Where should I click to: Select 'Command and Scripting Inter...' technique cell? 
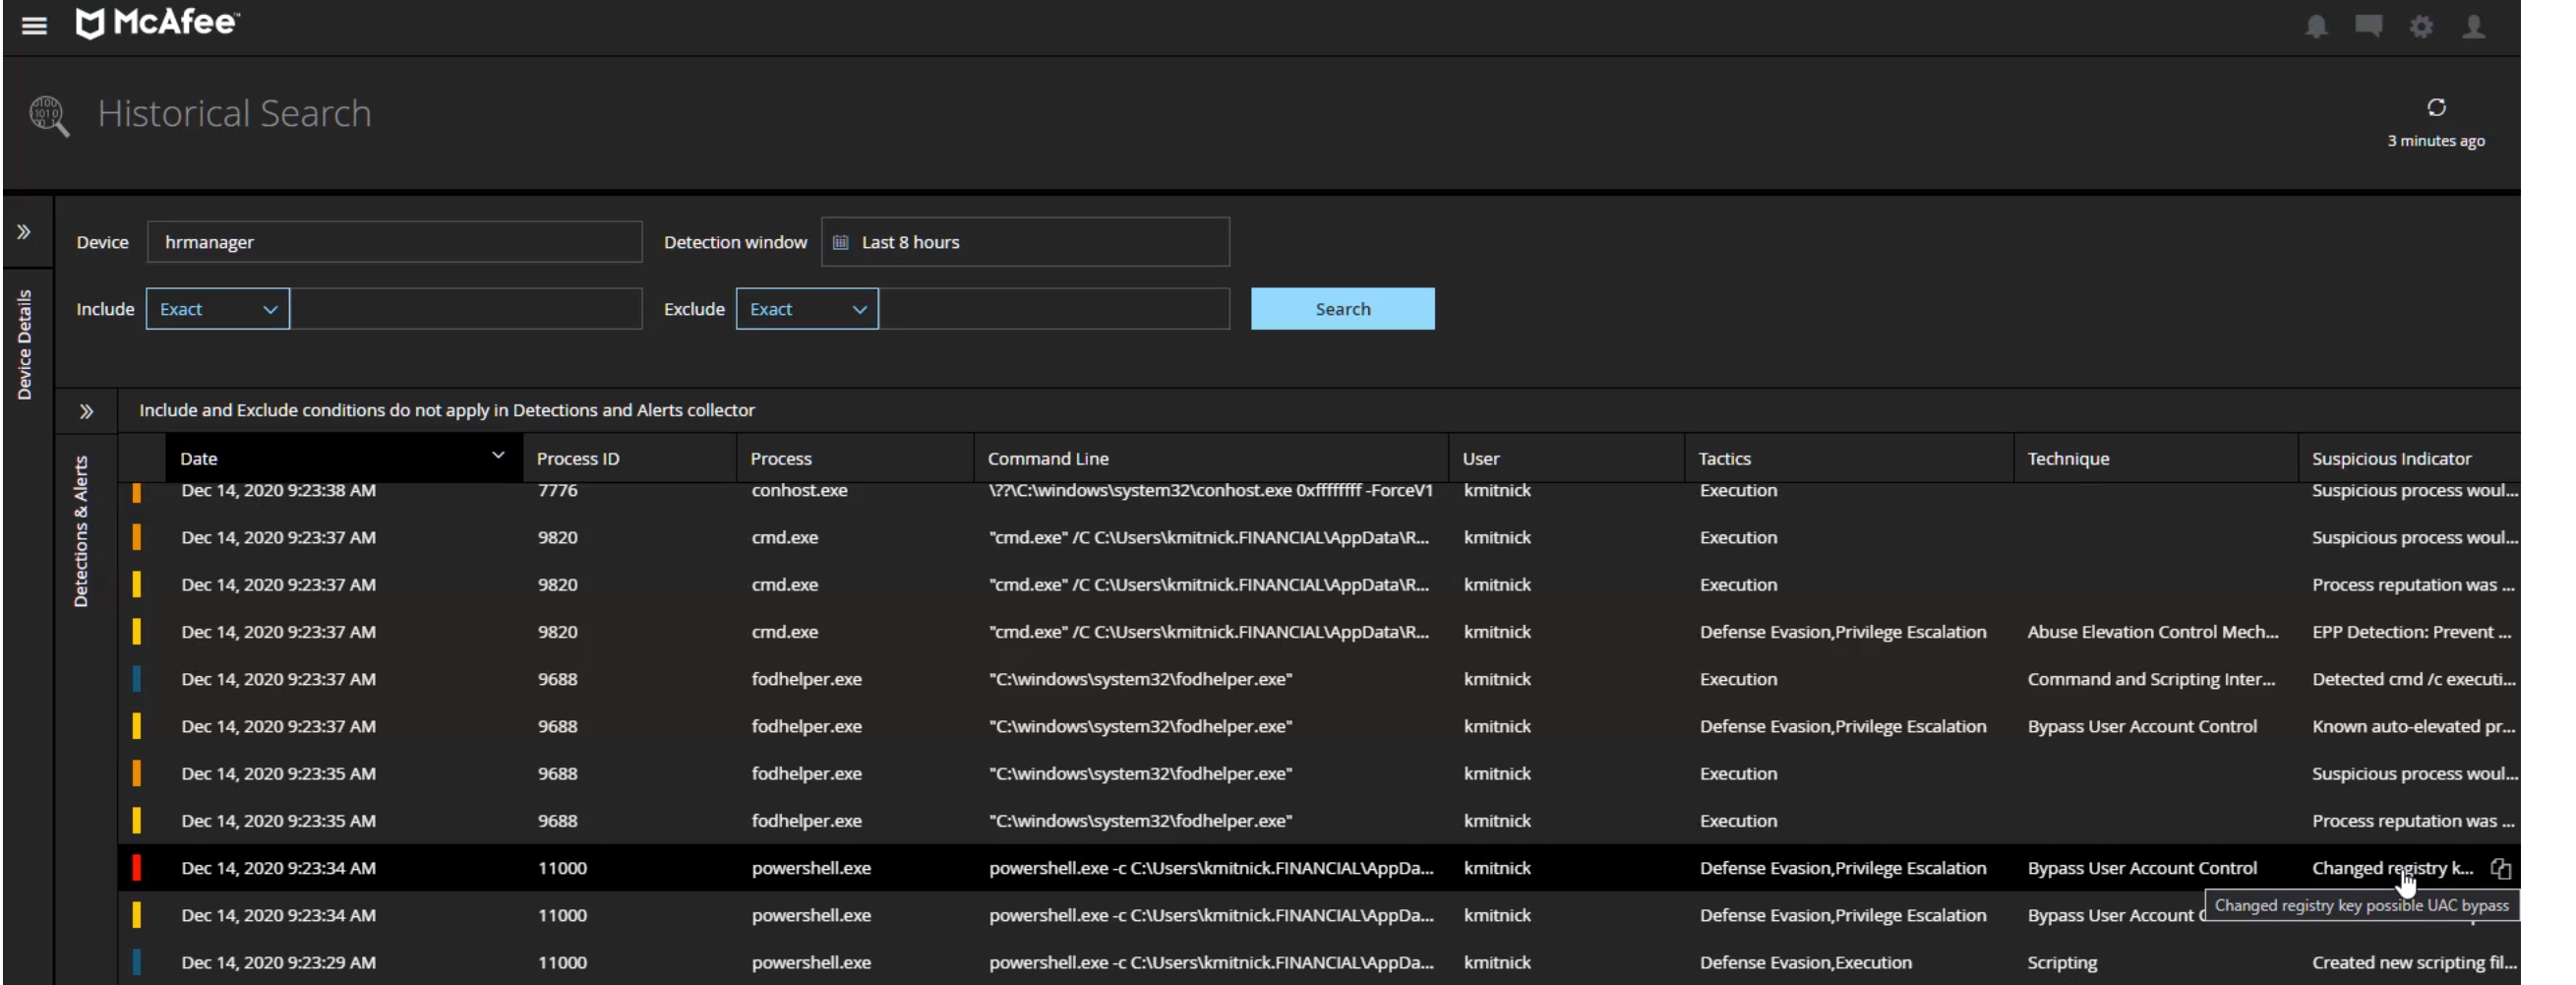(2151, 679)
